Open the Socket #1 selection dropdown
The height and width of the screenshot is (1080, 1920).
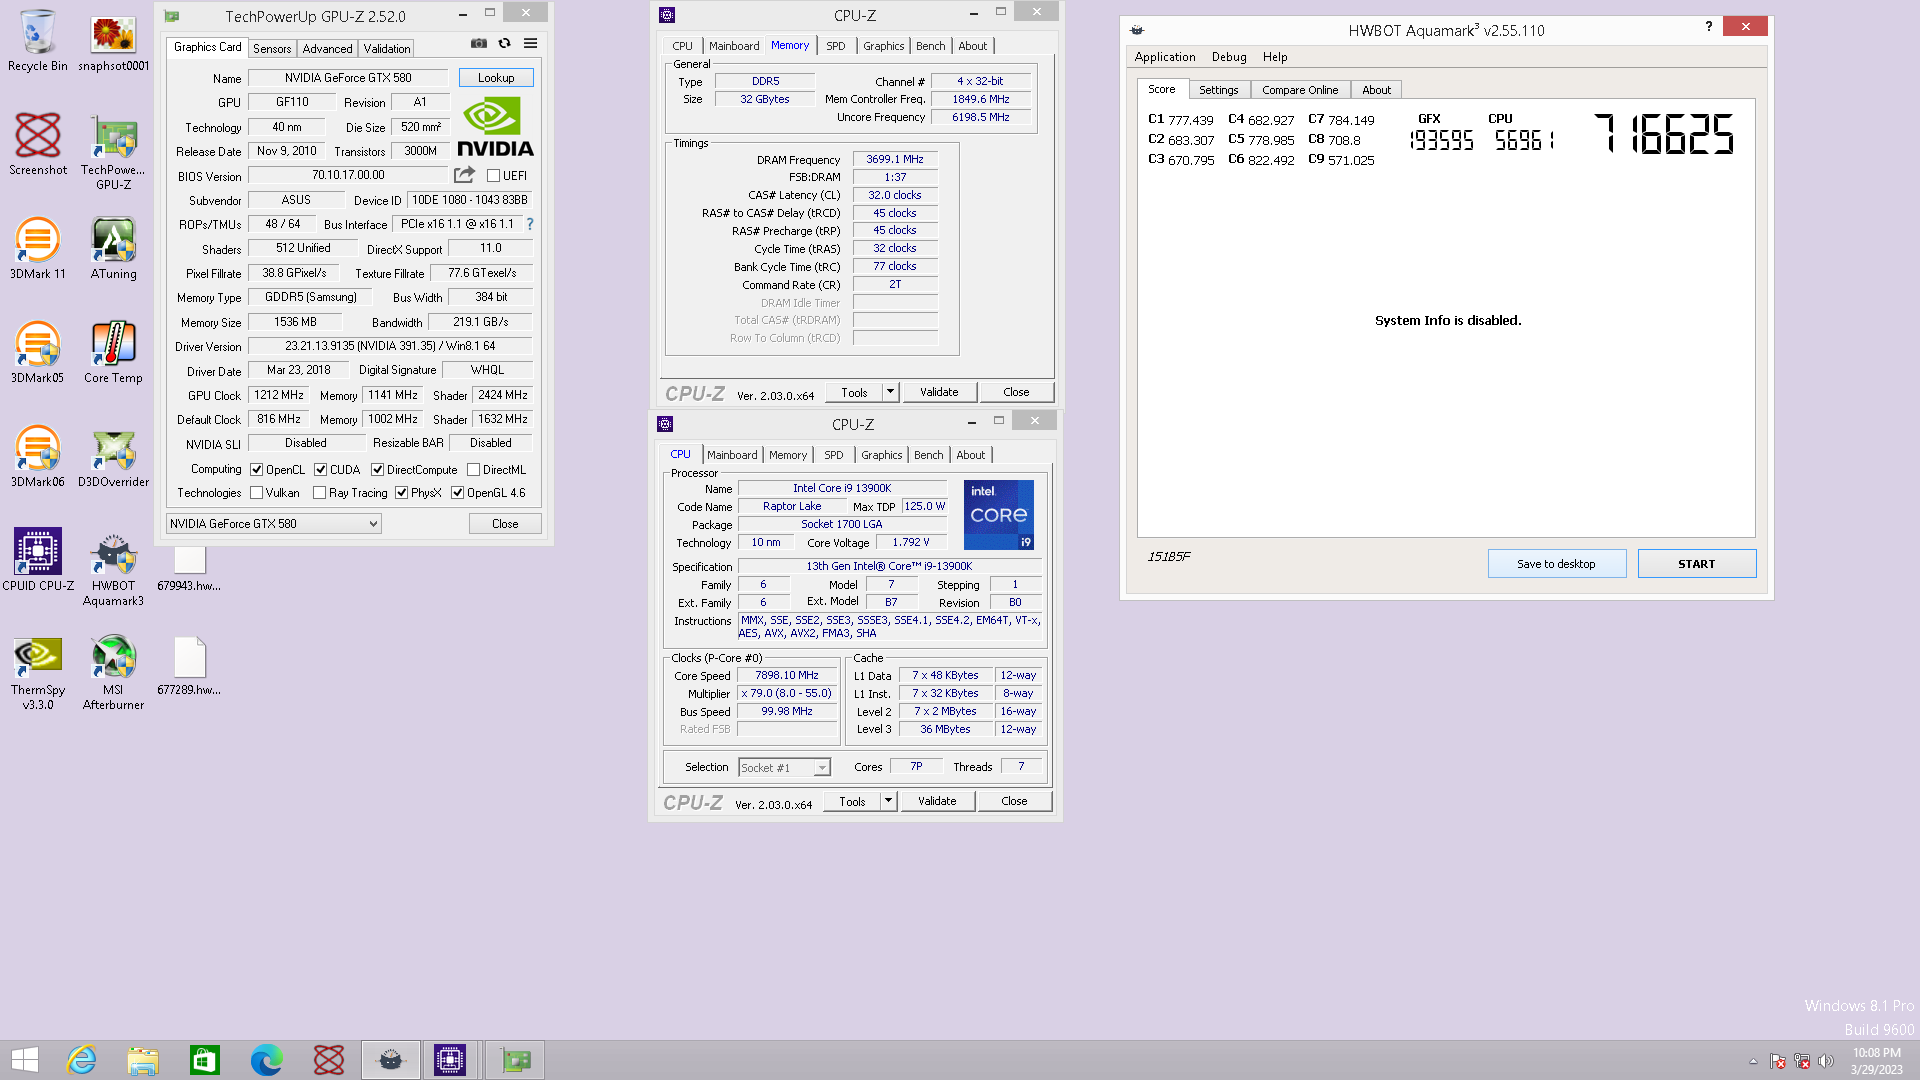coord(784,768)
